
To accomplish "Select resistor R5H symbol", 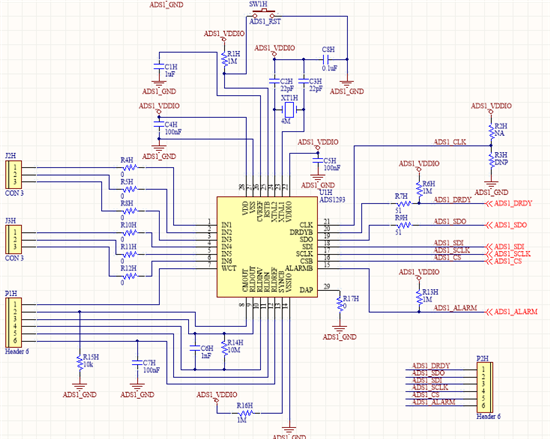I will point(130,189).
